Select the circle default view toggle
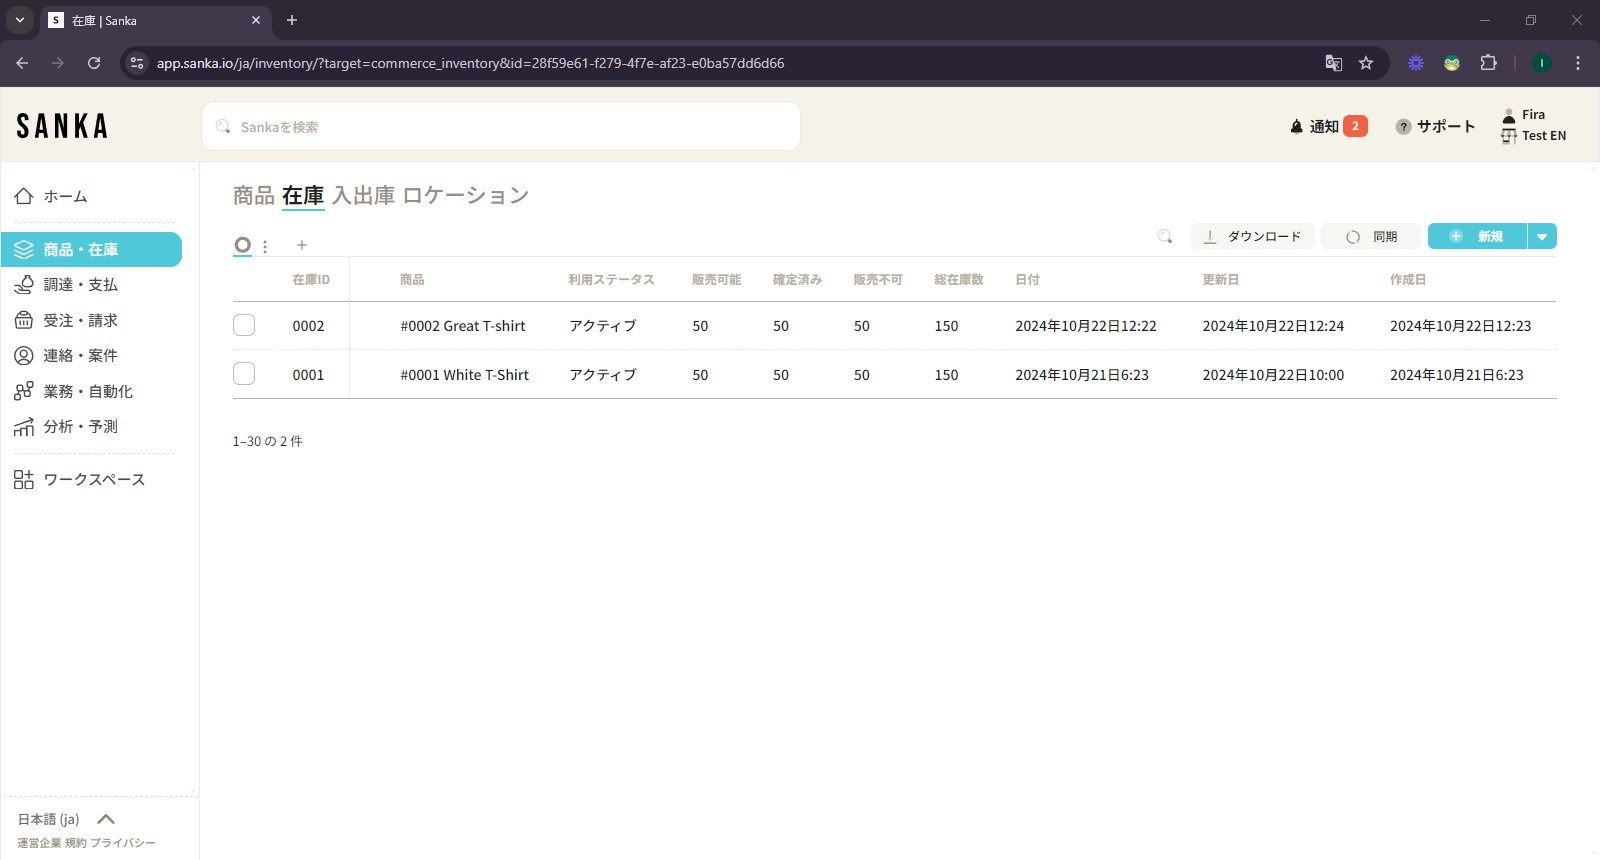Image resolution: width=1600 pixels, height=860 pixels. click(242, 245)
